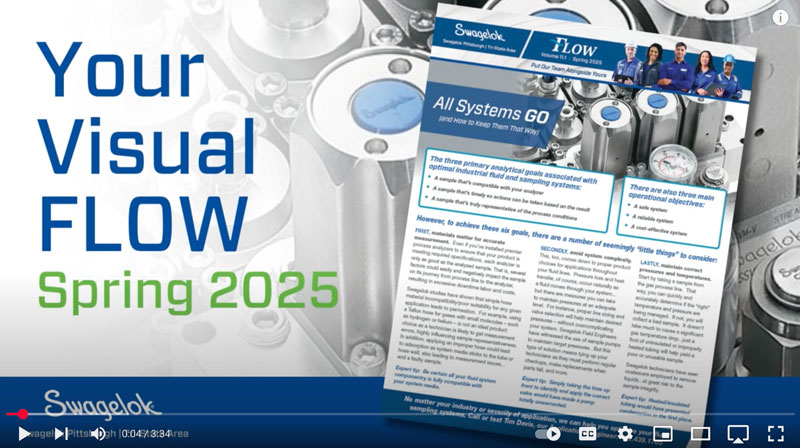Switch to theater mode
This screenshot has width=800, height=448.
click(700, 434)
